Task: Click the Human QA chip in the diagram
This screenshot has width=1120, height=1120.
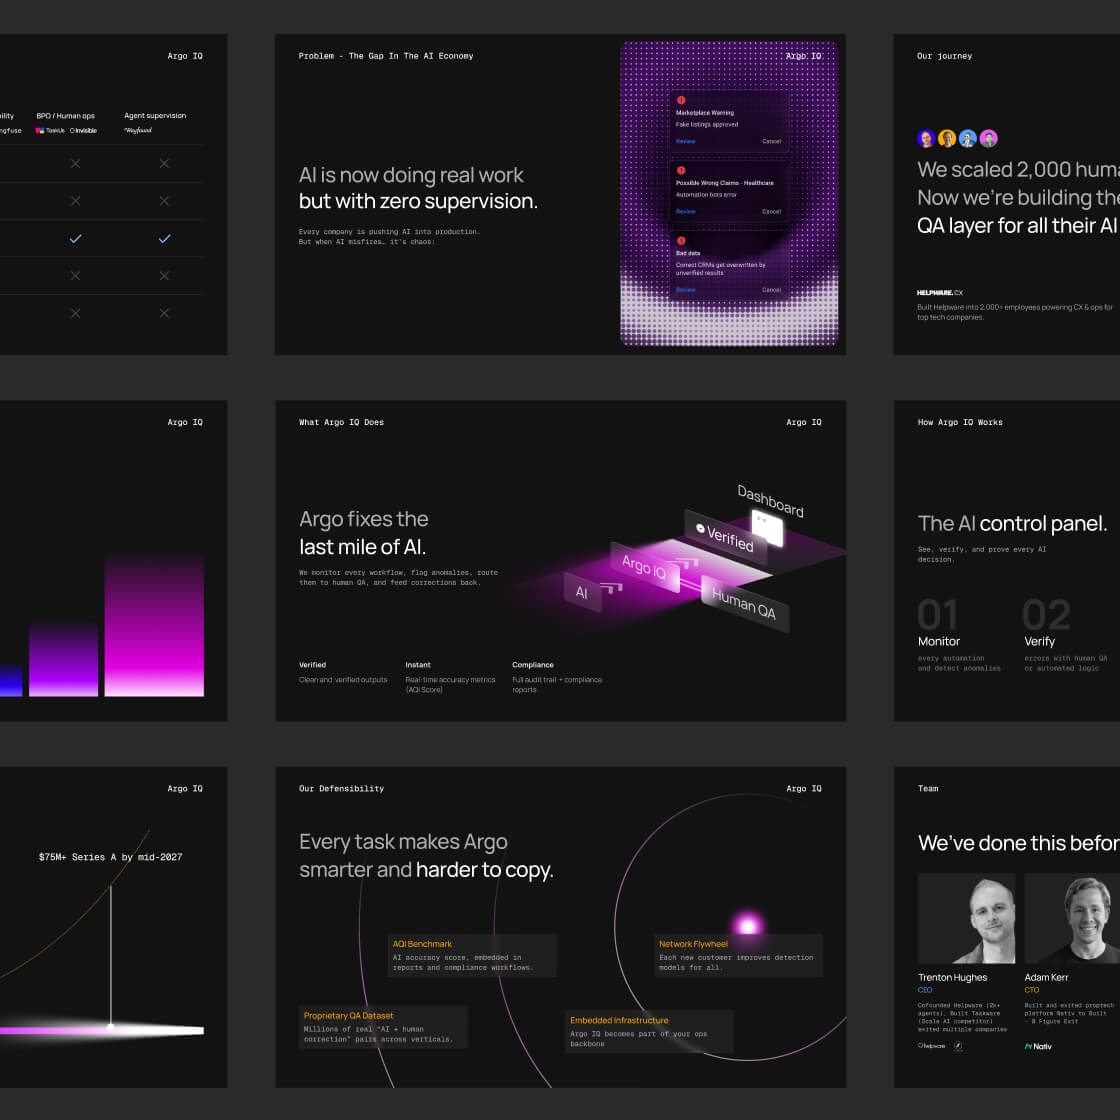Action: tap(744, 604)
